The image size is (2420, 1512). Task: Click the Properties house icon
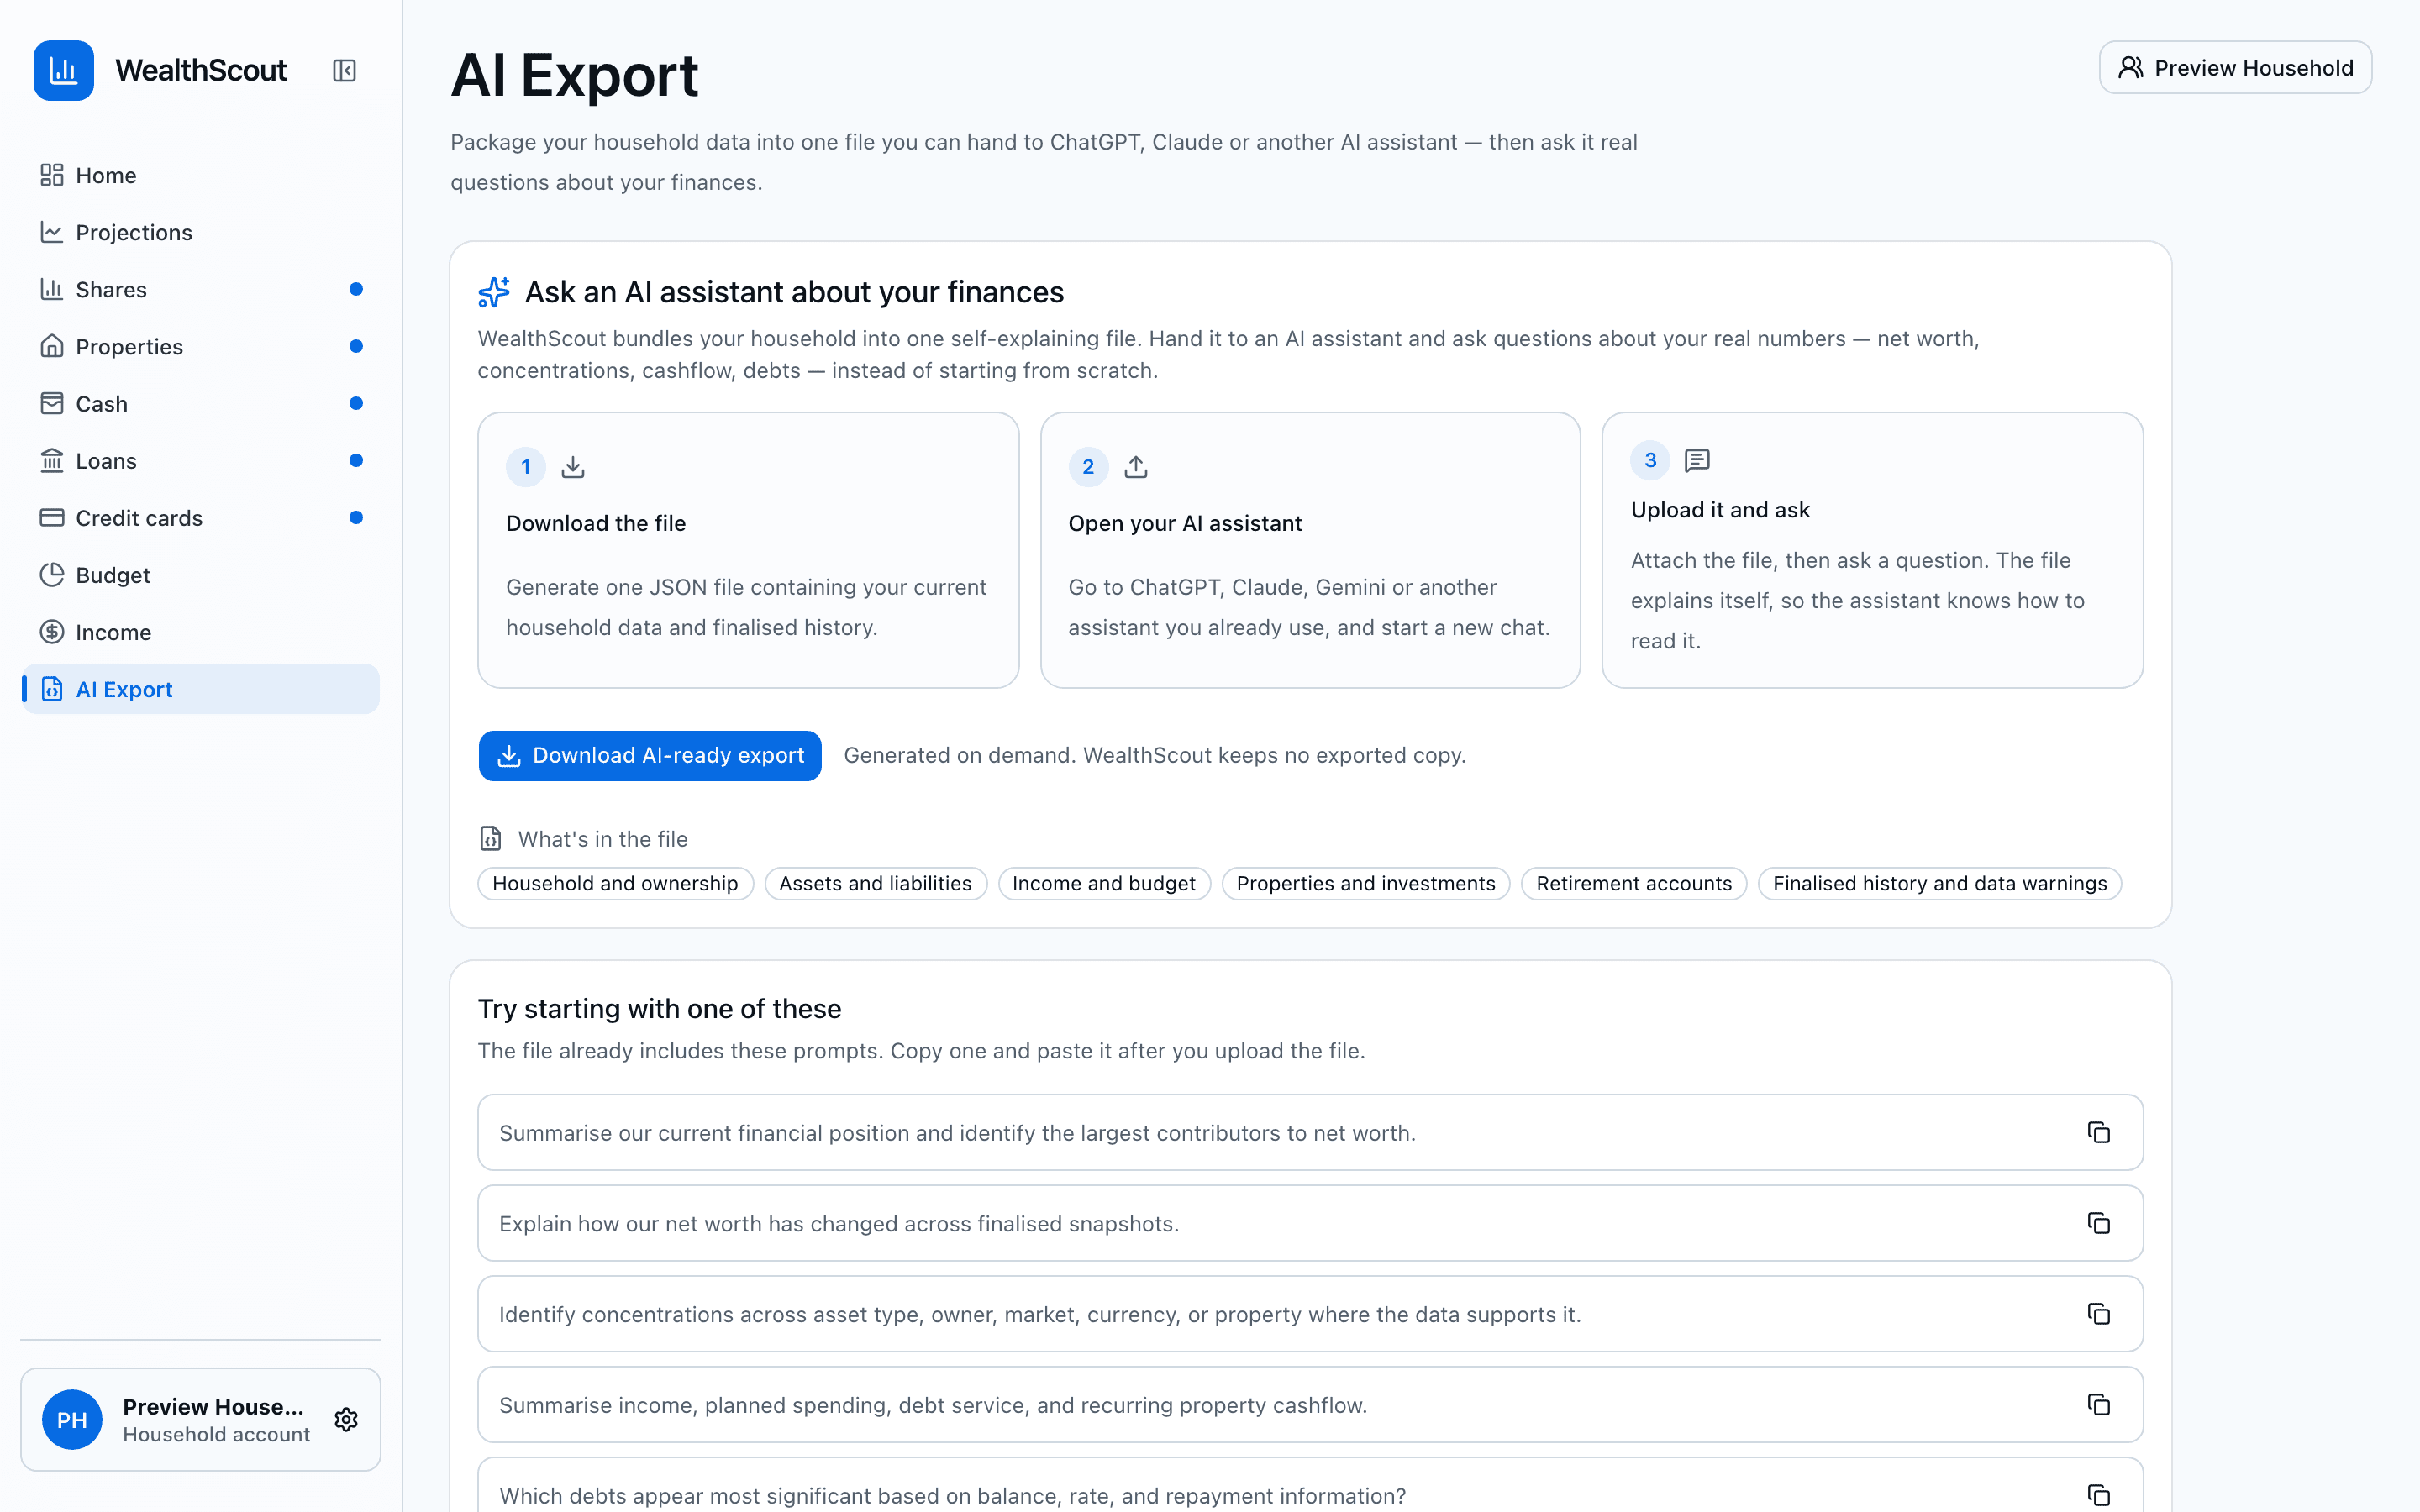[x=52, y=346]
